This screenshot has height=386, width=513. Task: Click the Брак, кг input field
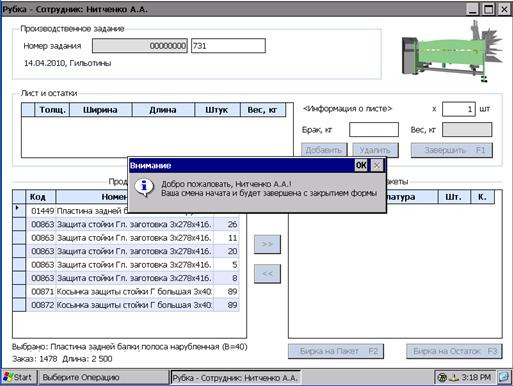tap(374, 130)
